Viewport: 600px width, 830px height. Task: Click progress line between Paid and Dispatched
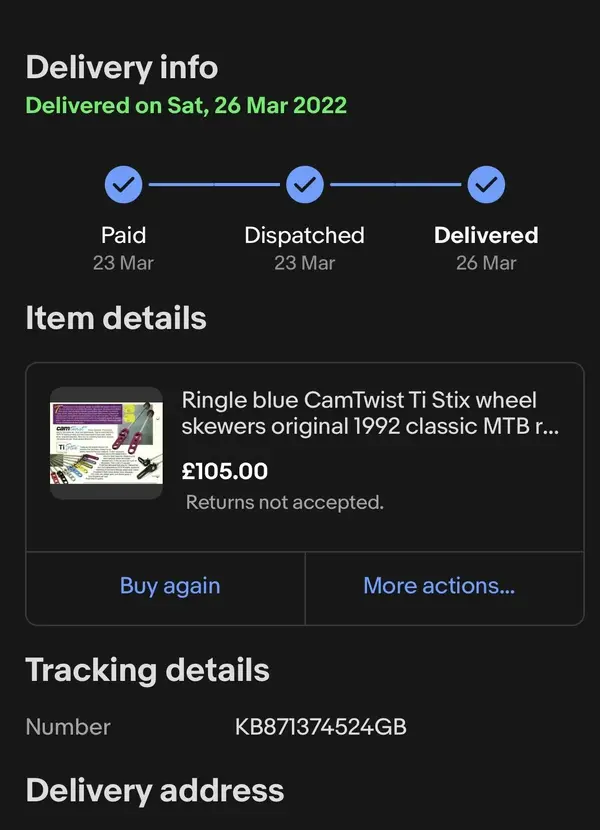pos(214,185)
